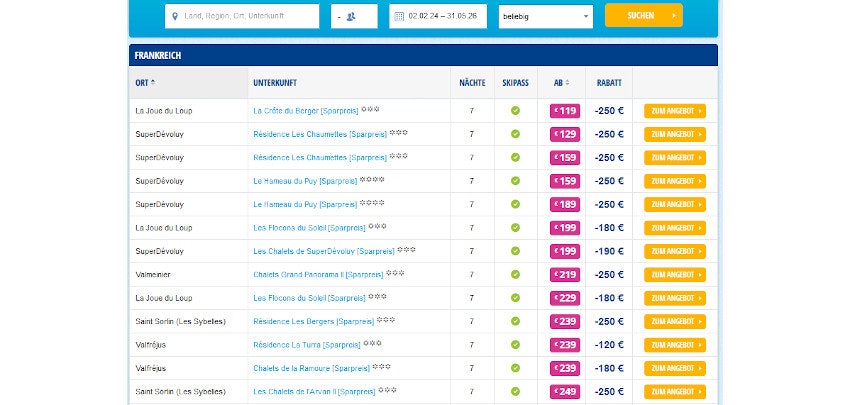Click the €249 price badge
The width and height of the screenshot is (850, 405).
(565, 392)
